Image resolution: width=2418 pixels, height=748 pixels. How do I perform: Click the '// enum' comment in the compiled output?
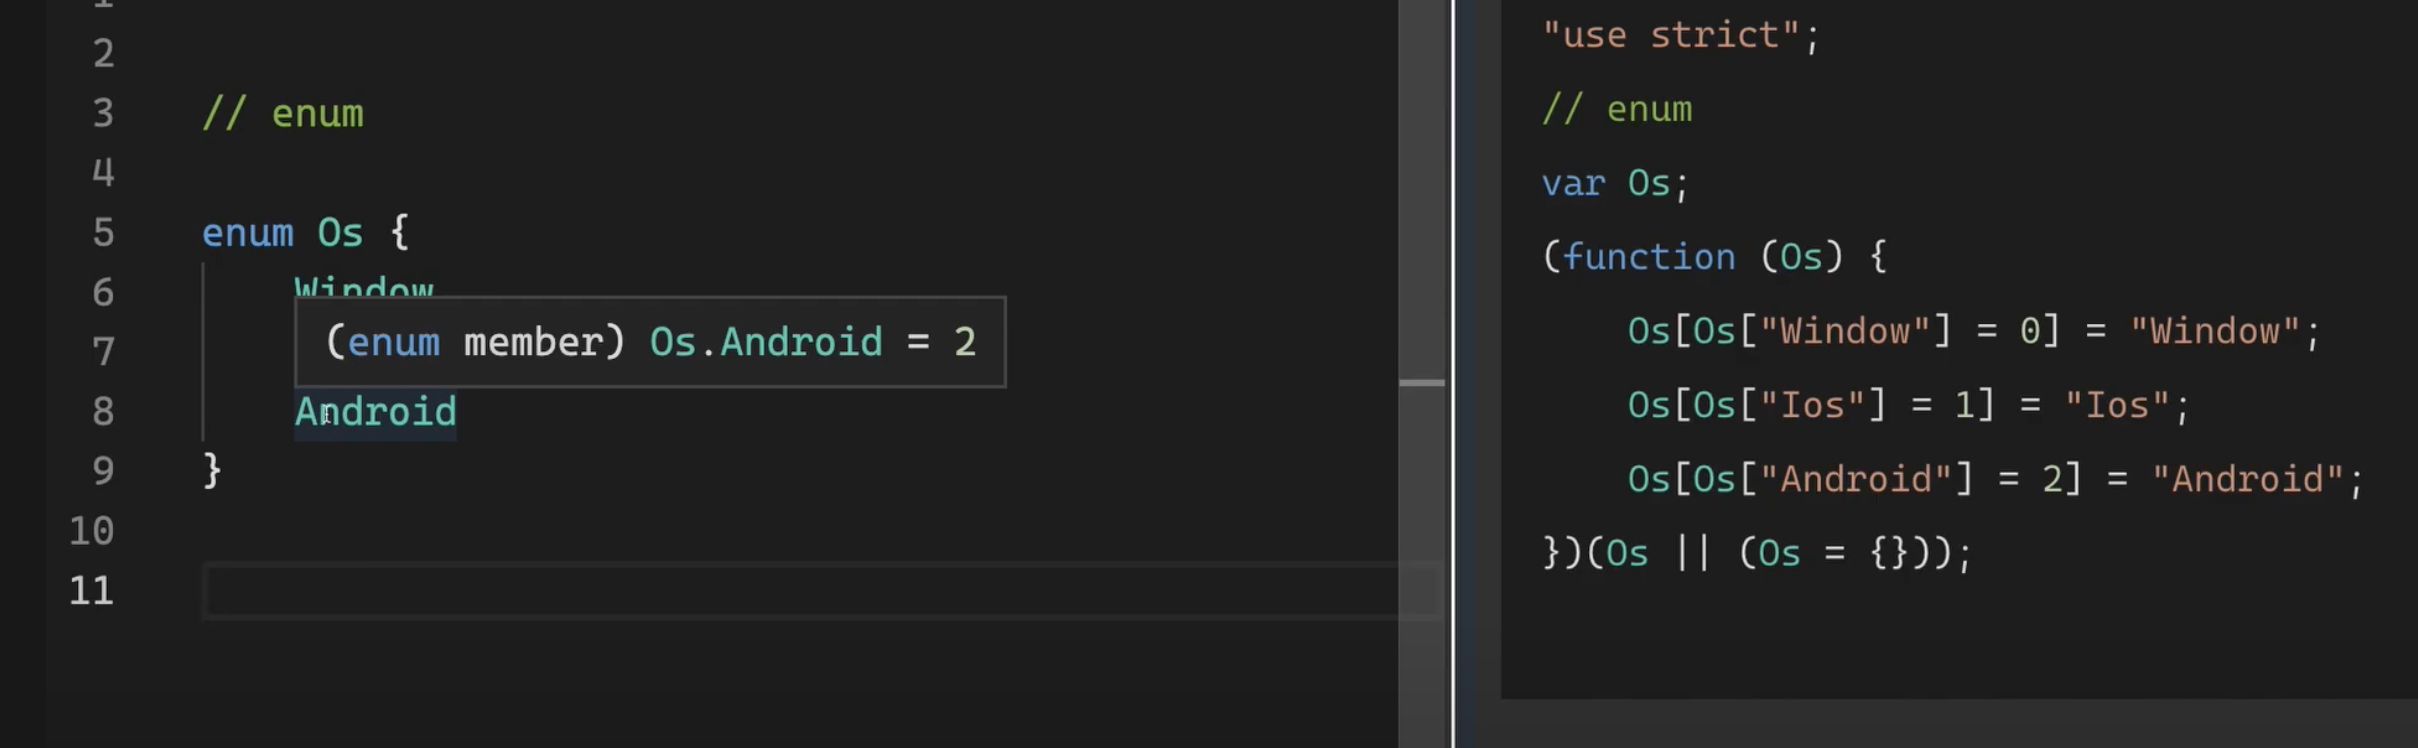point(1617,109)
